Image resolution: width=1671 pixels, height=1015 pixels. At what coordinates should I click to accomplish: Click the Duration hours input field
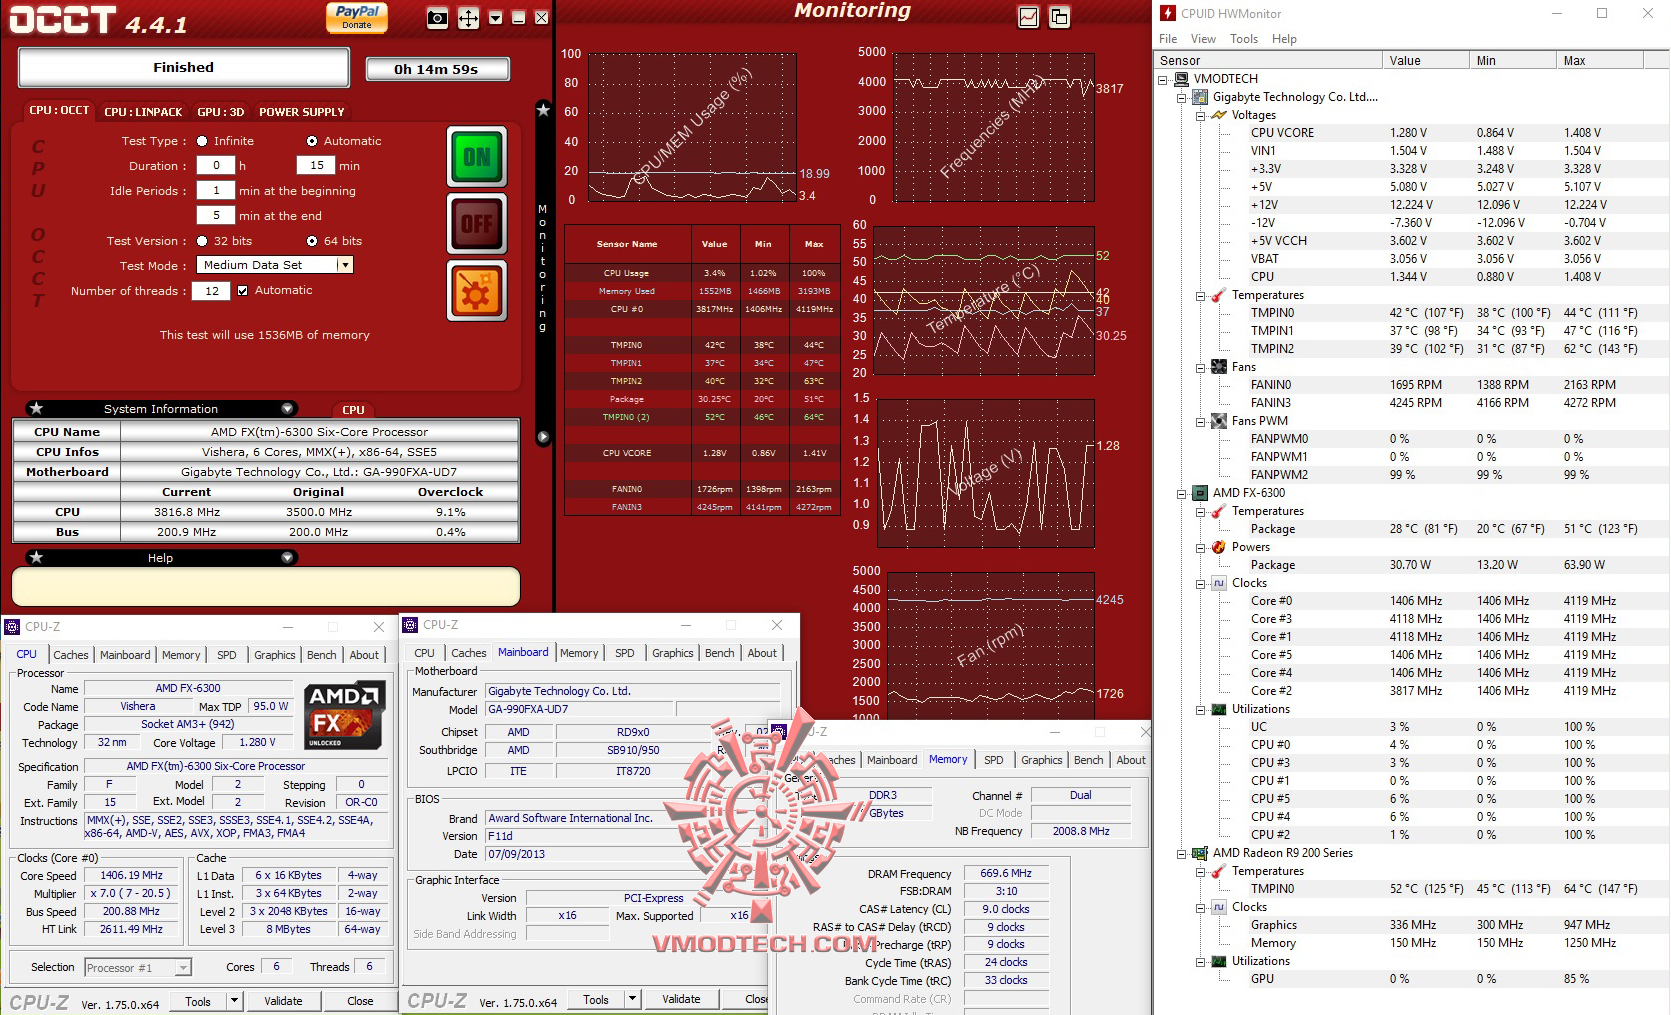coord(216,165)
